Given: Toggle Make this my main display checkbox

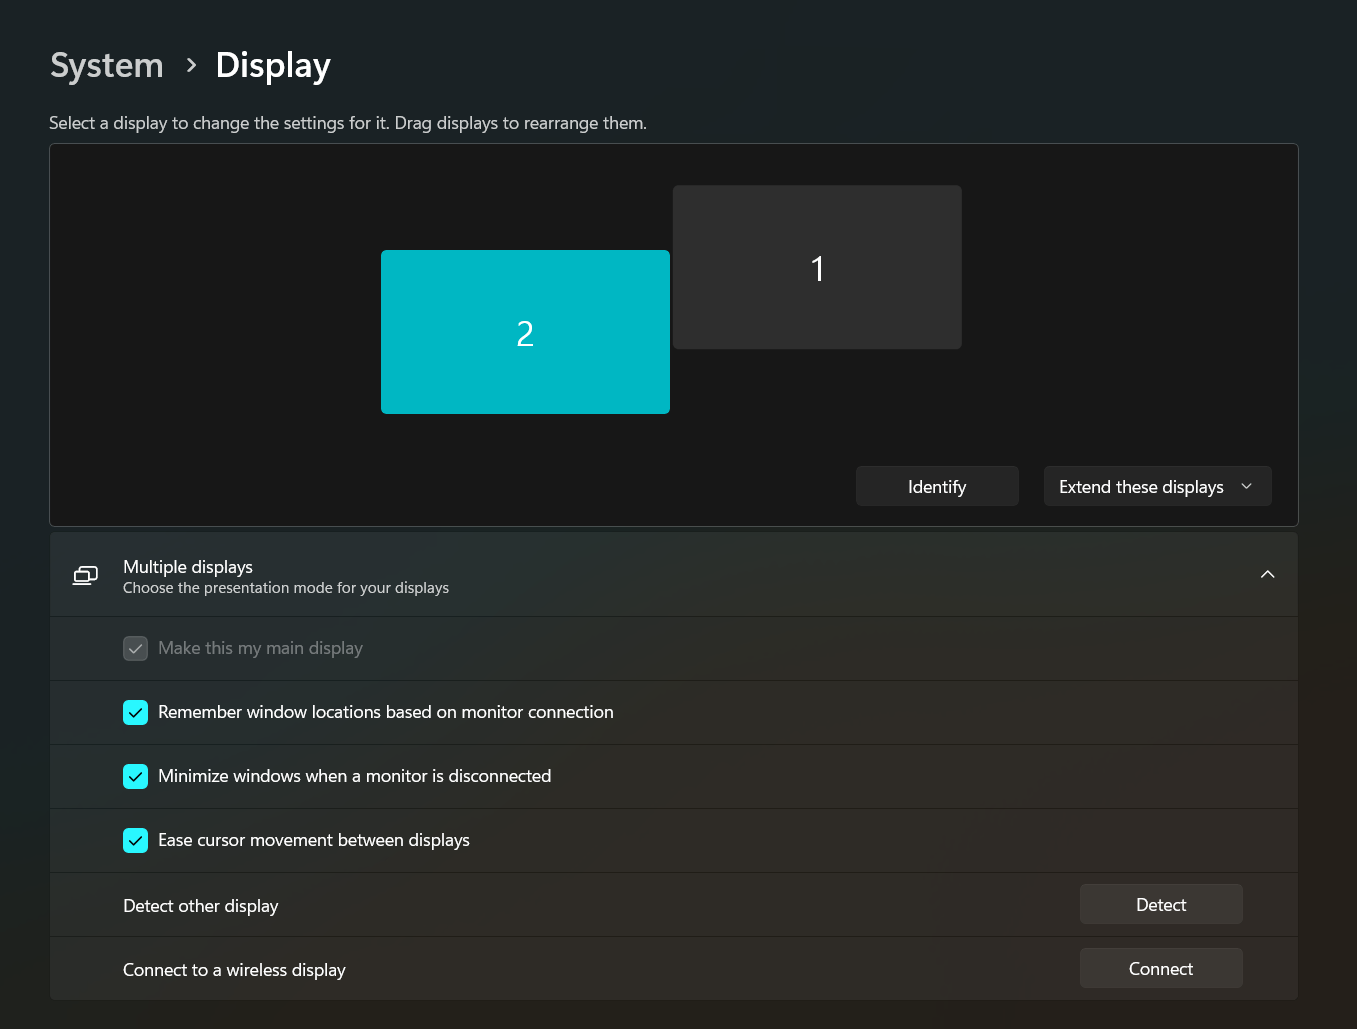Looking at the screenshot, I should click(x=136, y=648).
